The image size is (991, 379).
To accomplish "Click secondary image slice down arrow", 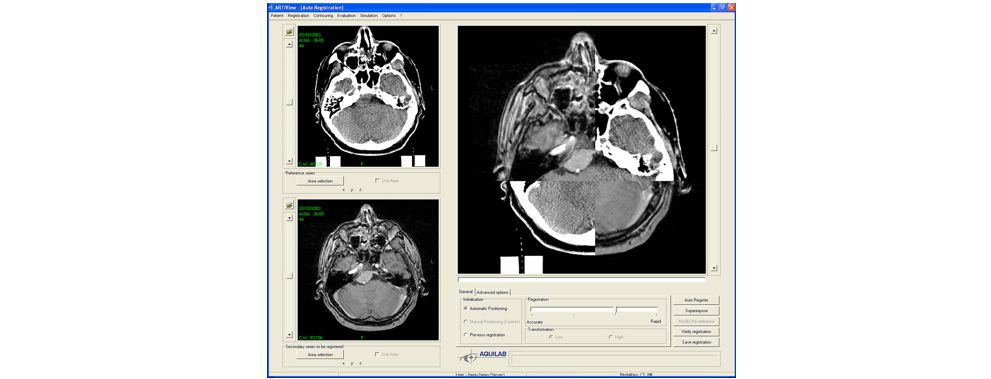I will 289,335.
